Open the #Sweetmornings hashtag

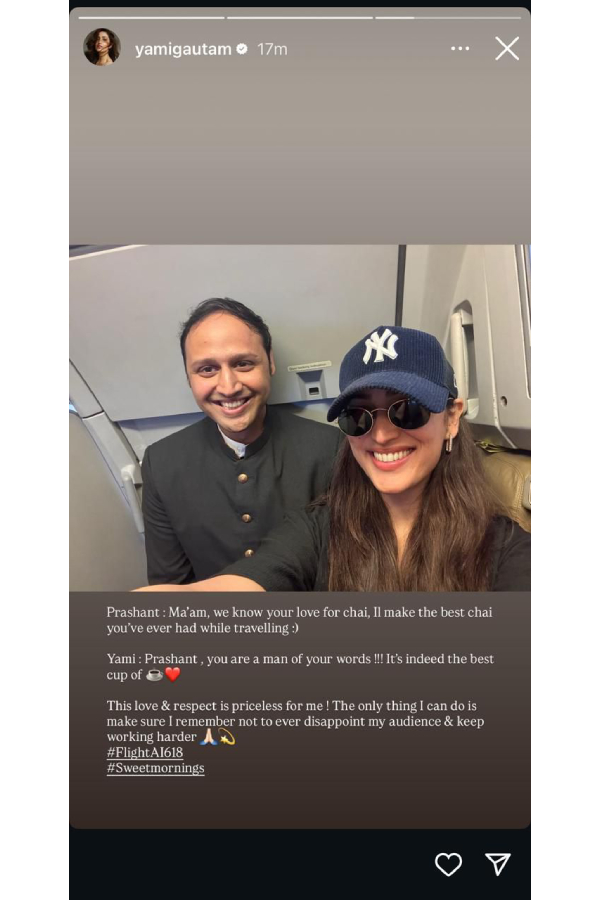(156, 768)
